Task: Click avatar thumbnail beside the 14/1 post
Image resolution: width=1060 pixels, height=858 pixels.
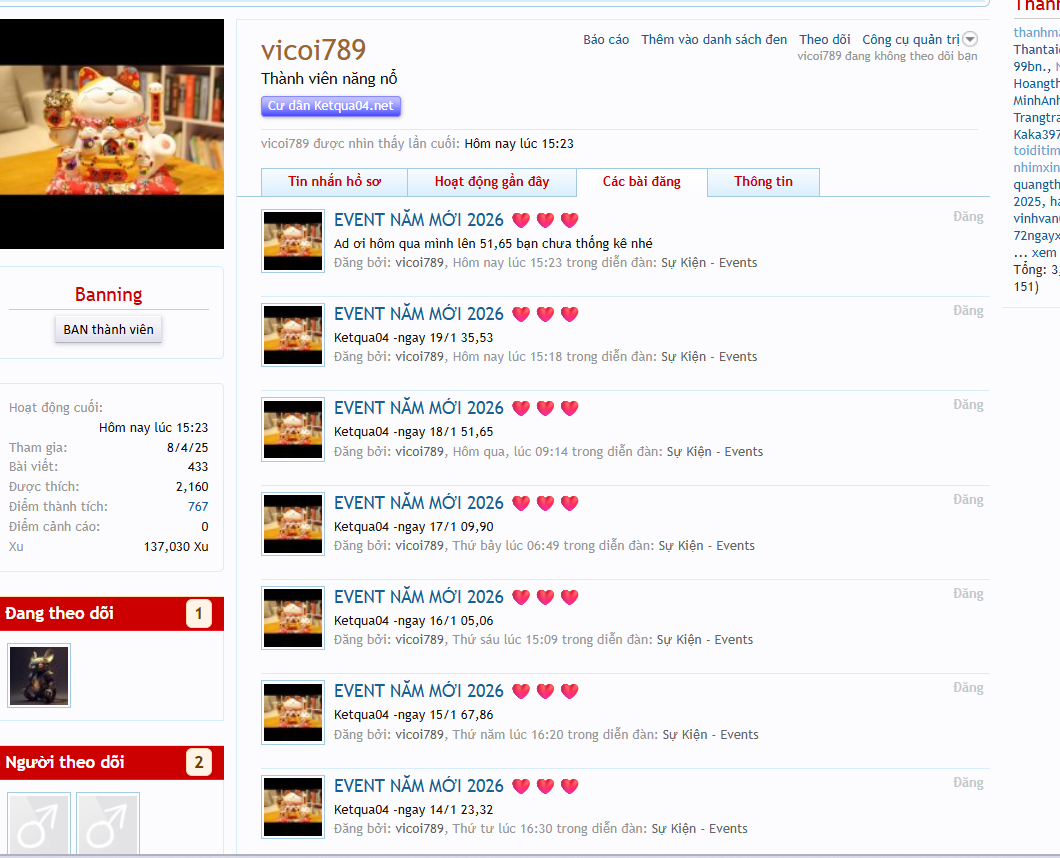Action: (x=293, y=807)
